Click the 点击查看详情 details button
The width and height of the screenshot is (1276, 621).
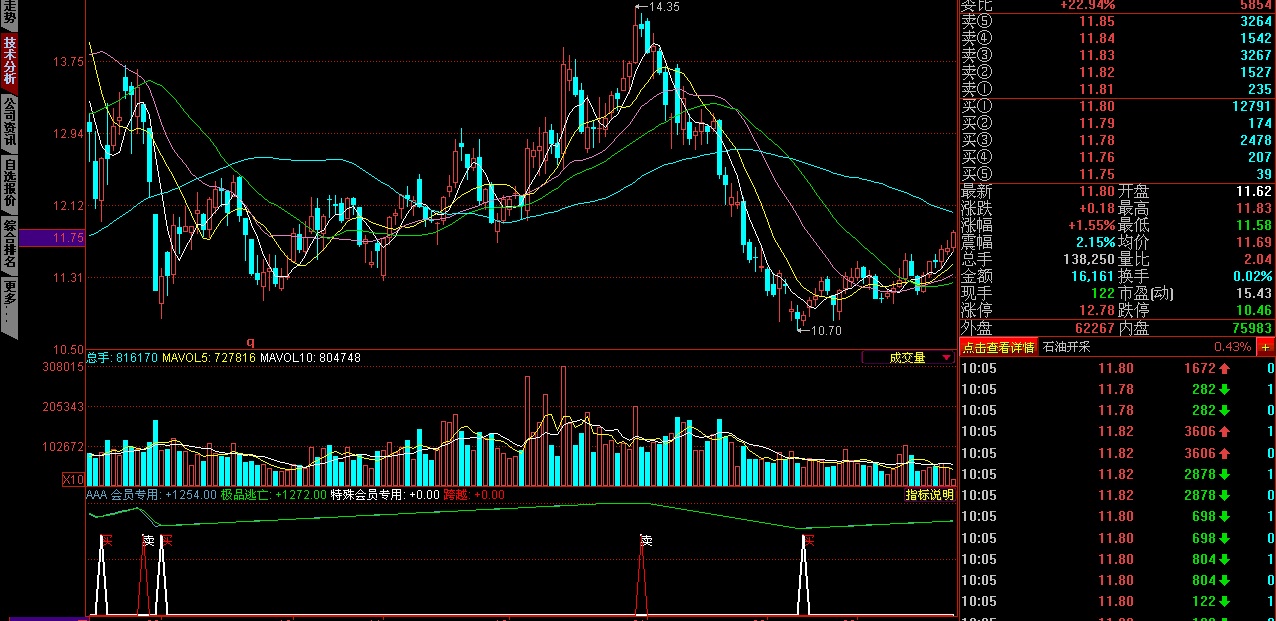pos(997,347)
